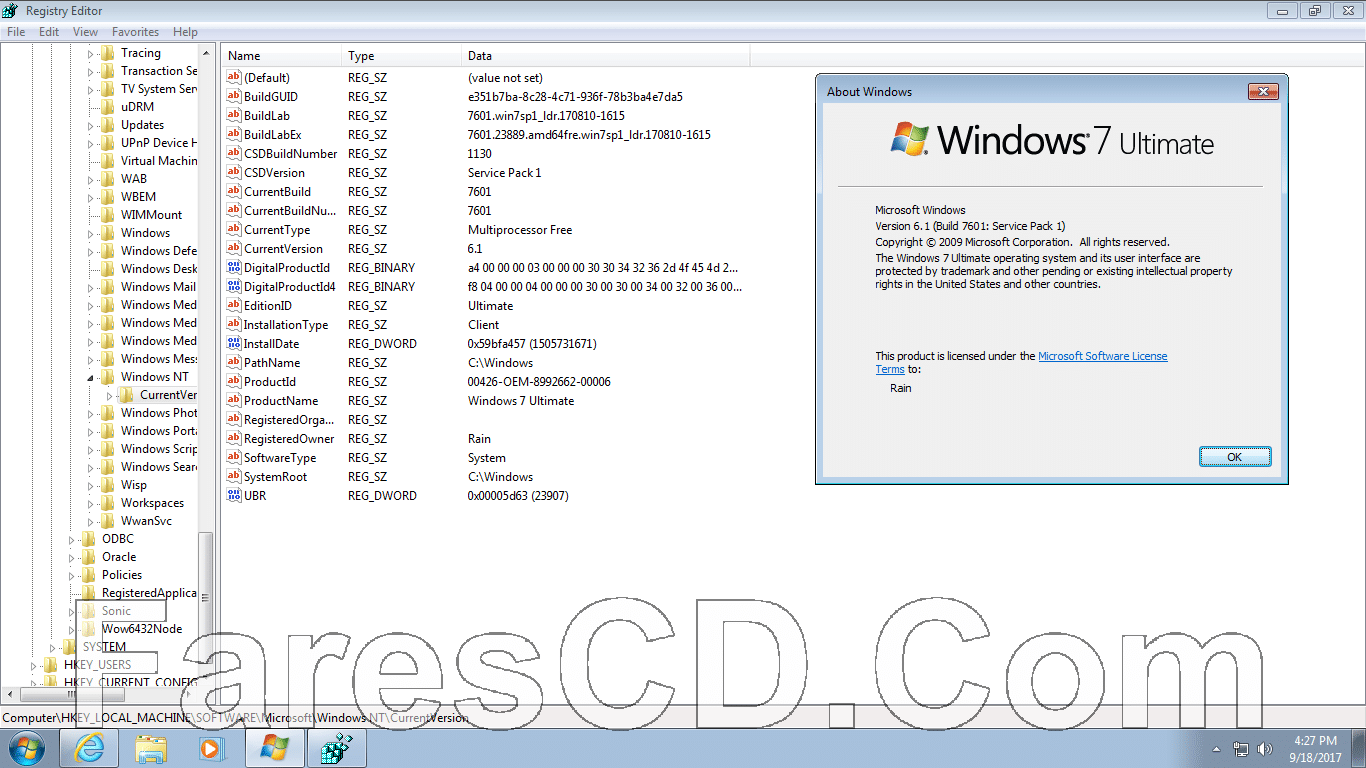Click the Windows NT folder icon
This screenshot has height=768, width=1366.
point(108,377)
